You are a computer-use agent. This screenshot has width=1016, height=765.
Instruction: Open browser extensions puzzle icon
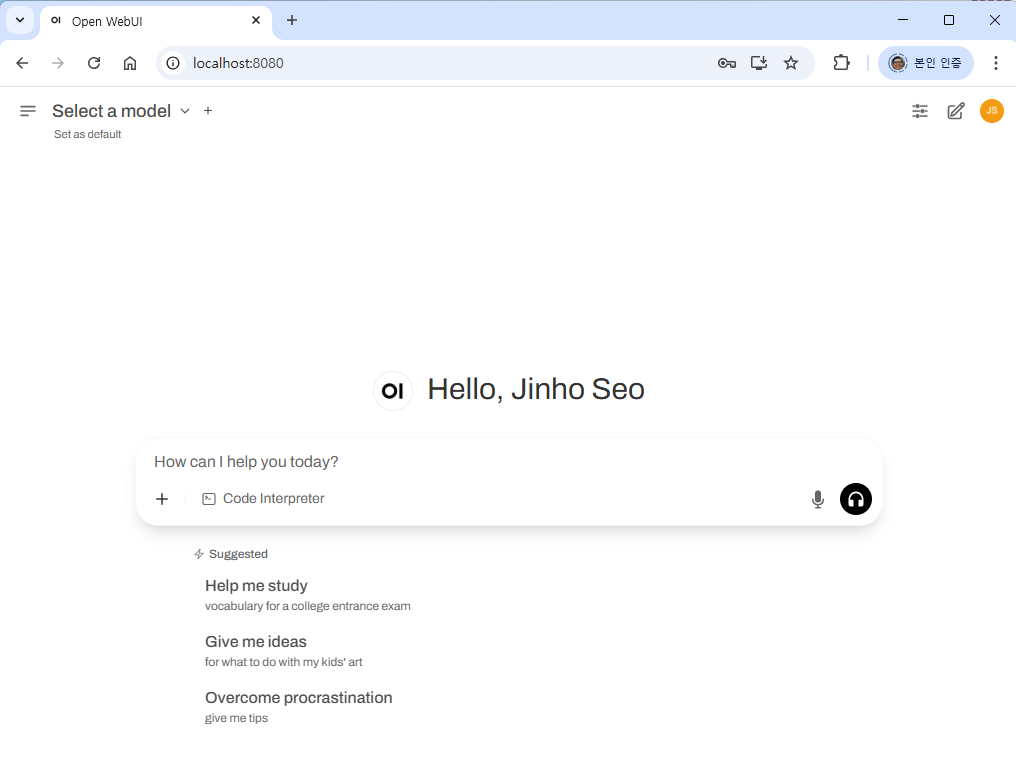coord(841,63)
